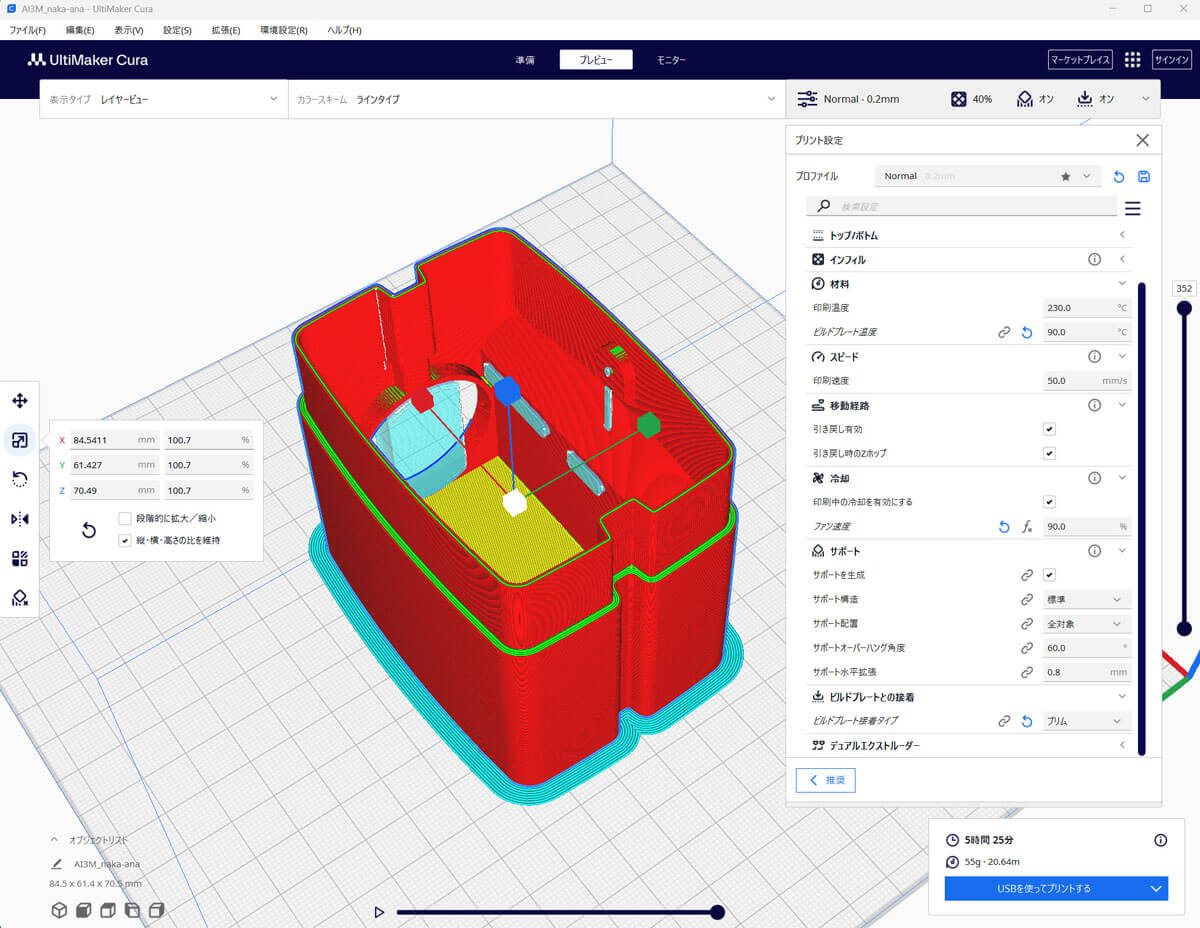Open the build plate adhesion type dropdown
The image size is (1200, 928).
[x=1086, y=721]
